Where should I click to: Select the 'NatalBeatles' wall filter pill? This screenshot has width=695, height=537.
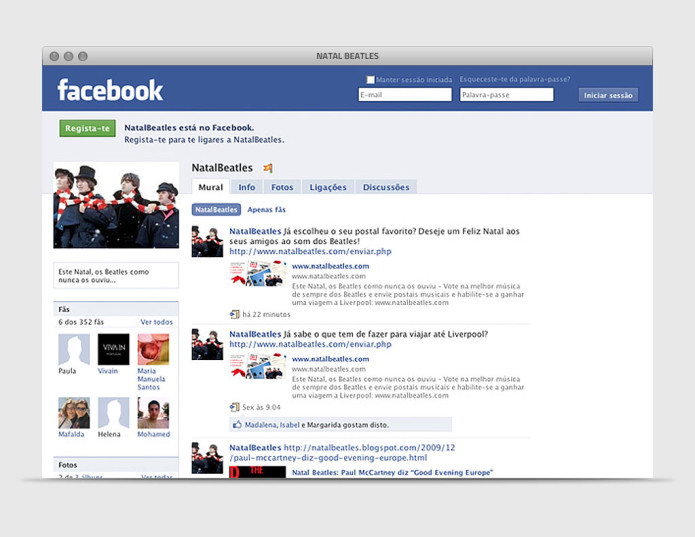click(216, 210)
